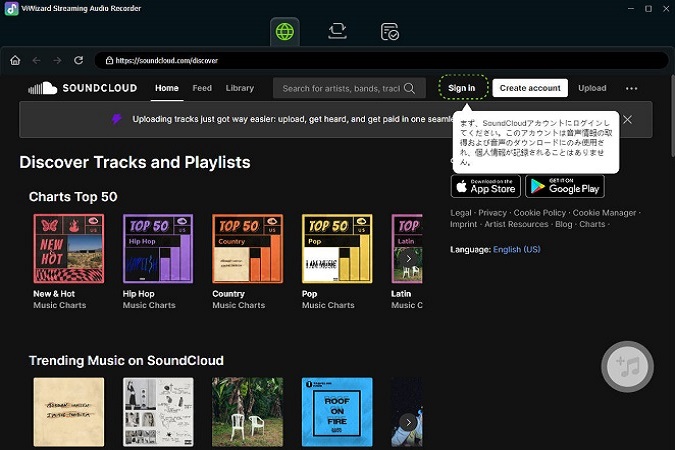
Task: Click the New & Hot title
Action: (54, 294)
